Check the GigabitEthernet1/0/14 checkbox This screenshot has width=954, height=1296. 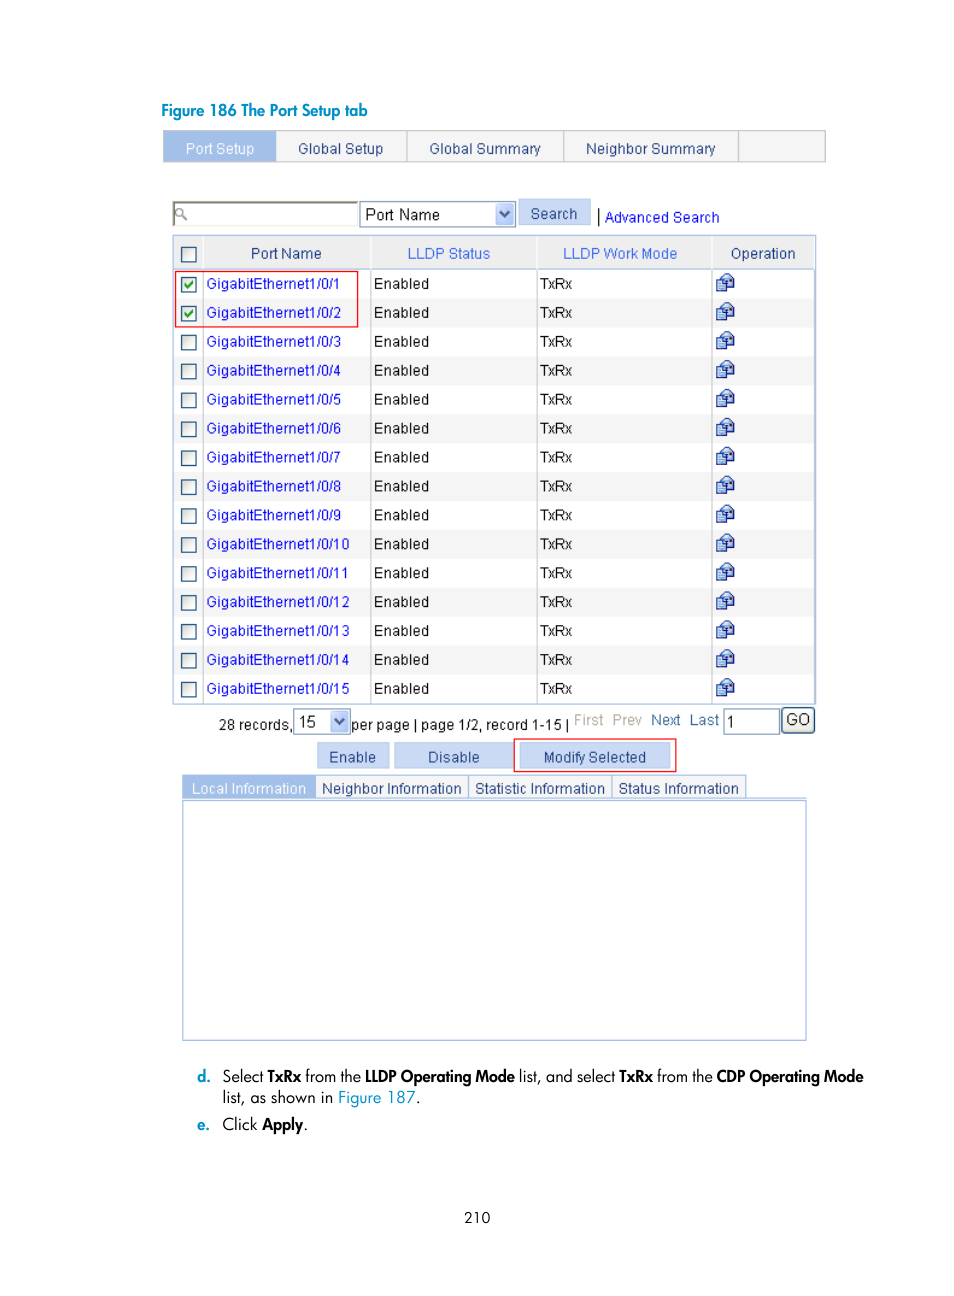pyautogui.click(x=189, y=661)
